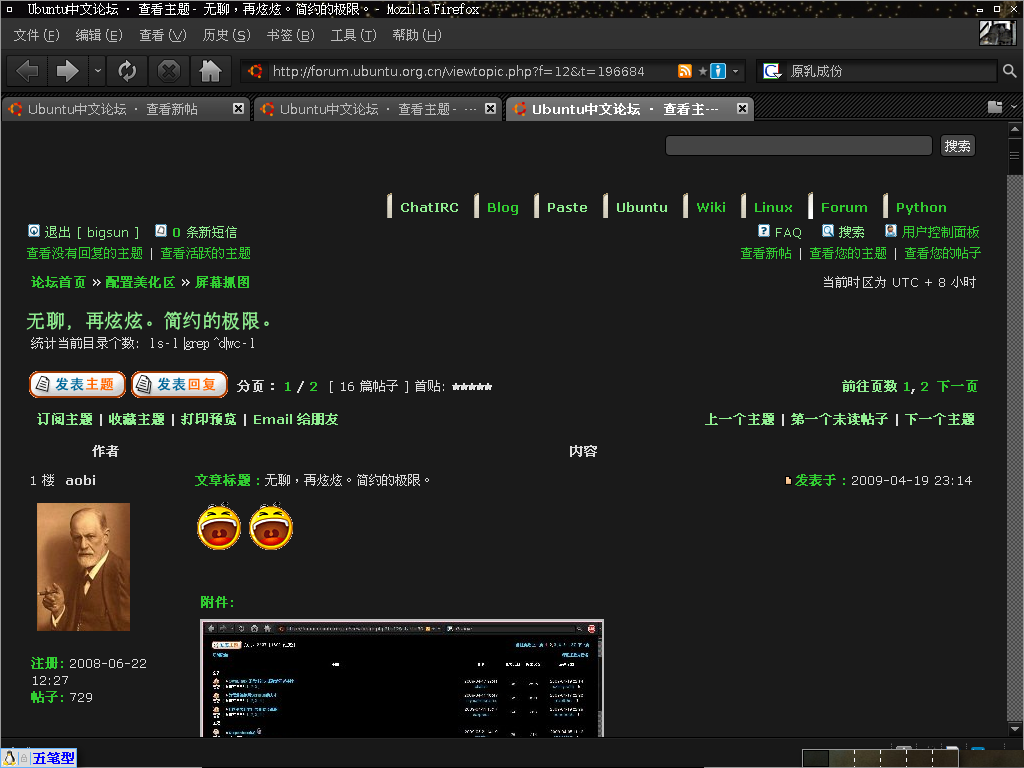Viewport: 1024px width, 768px height.
Task: Go to 下一页 next page link
Action: [x=957, y=387]
